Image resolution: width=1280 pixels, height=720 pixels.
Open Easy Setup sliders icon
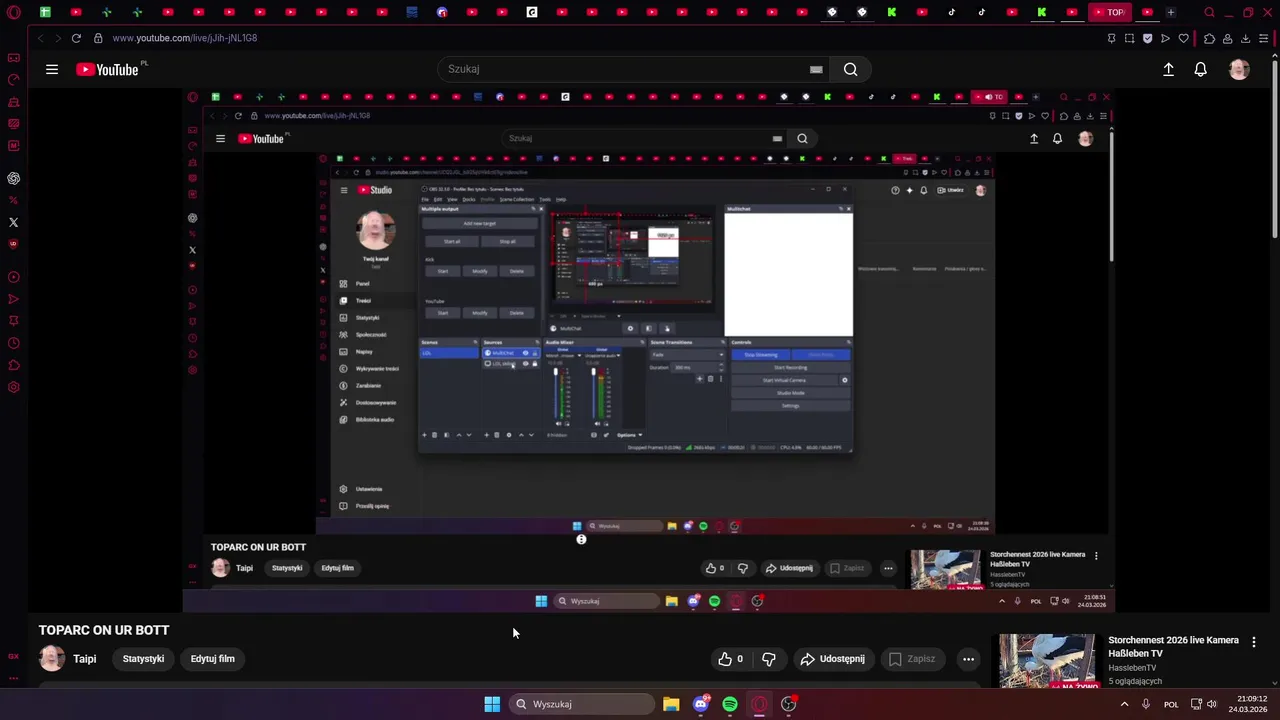click(x=1266, y=38)
